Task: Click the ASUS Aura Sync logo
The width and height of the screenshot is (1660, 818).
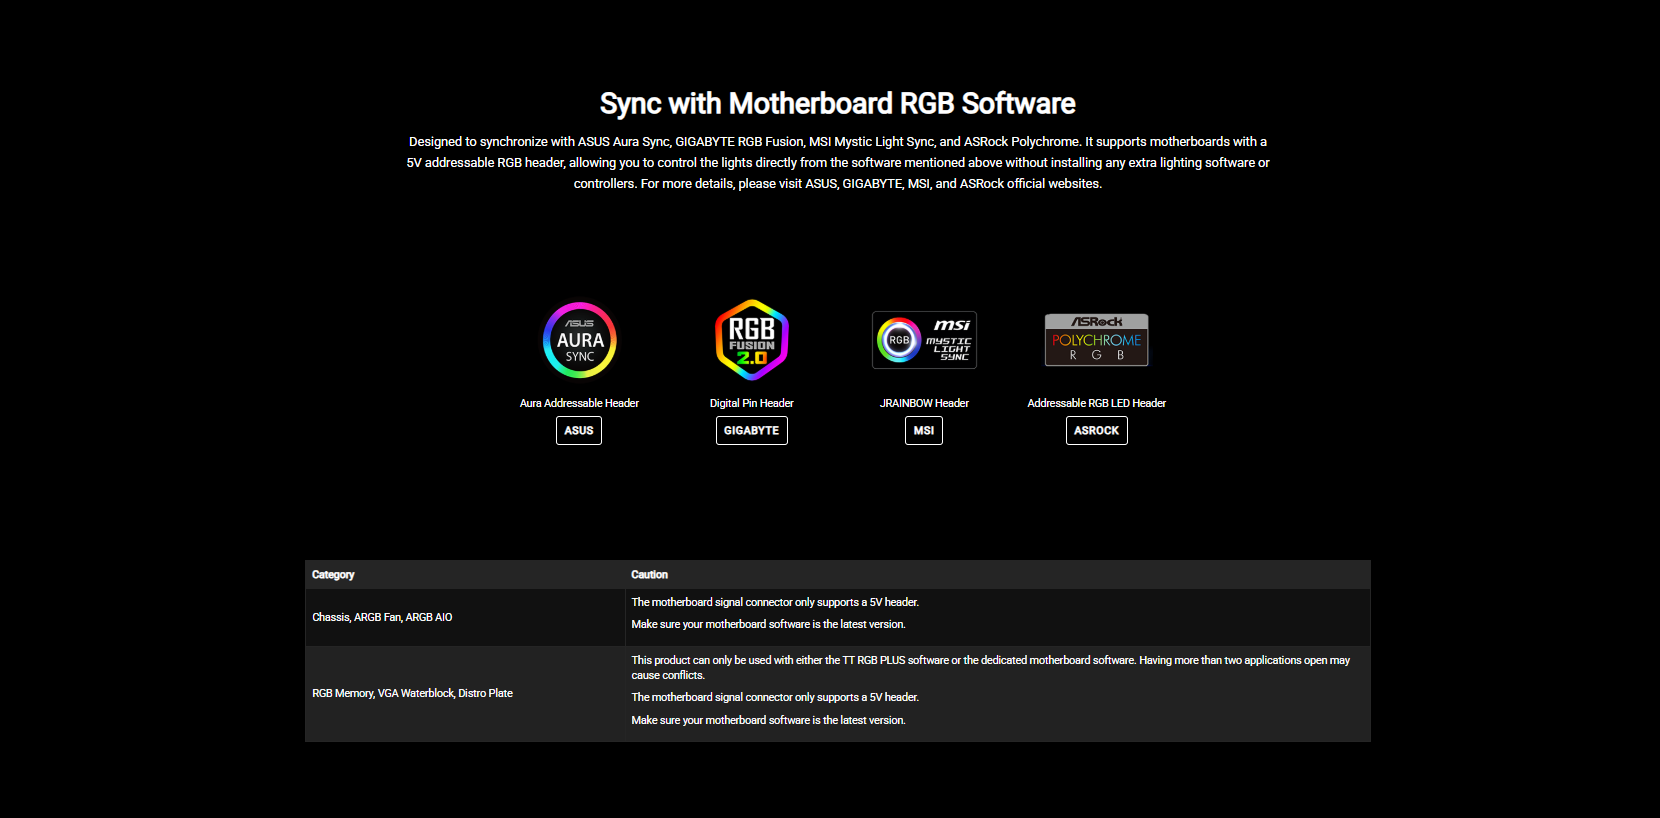Action: [x=579, y=340]
